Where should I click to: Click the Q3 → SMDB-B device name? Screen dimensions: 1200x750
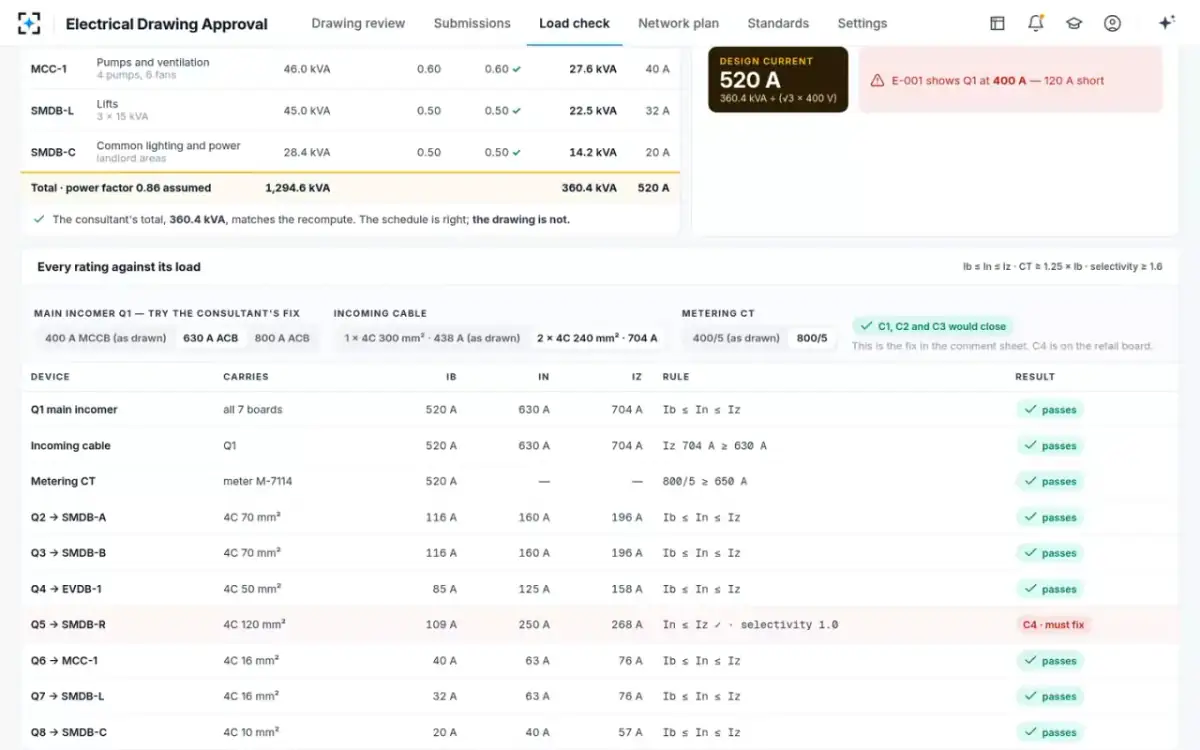tap(68, 553)
